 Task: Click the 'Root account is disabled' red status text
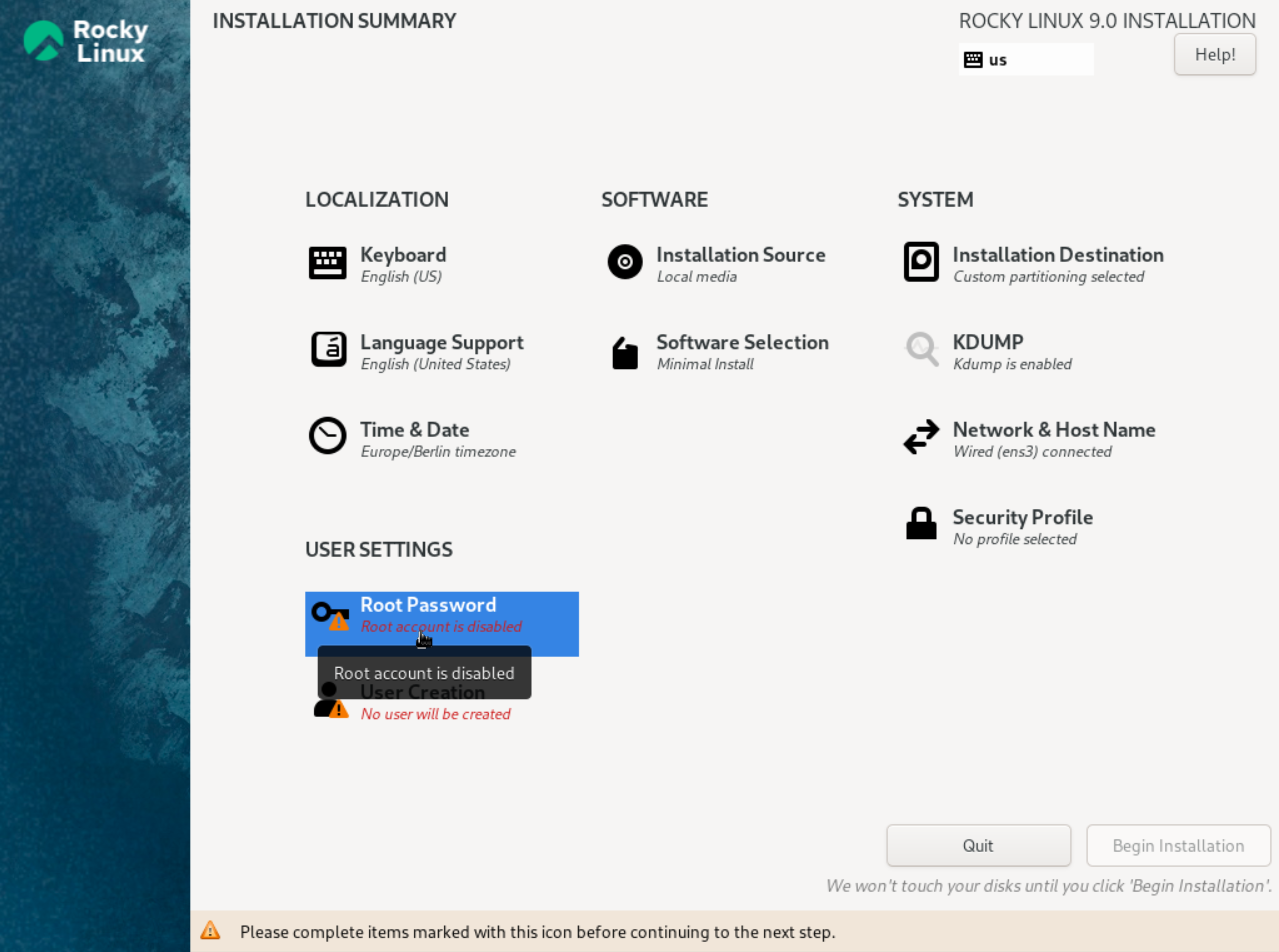pyautogui.click(x=441, y=627)
